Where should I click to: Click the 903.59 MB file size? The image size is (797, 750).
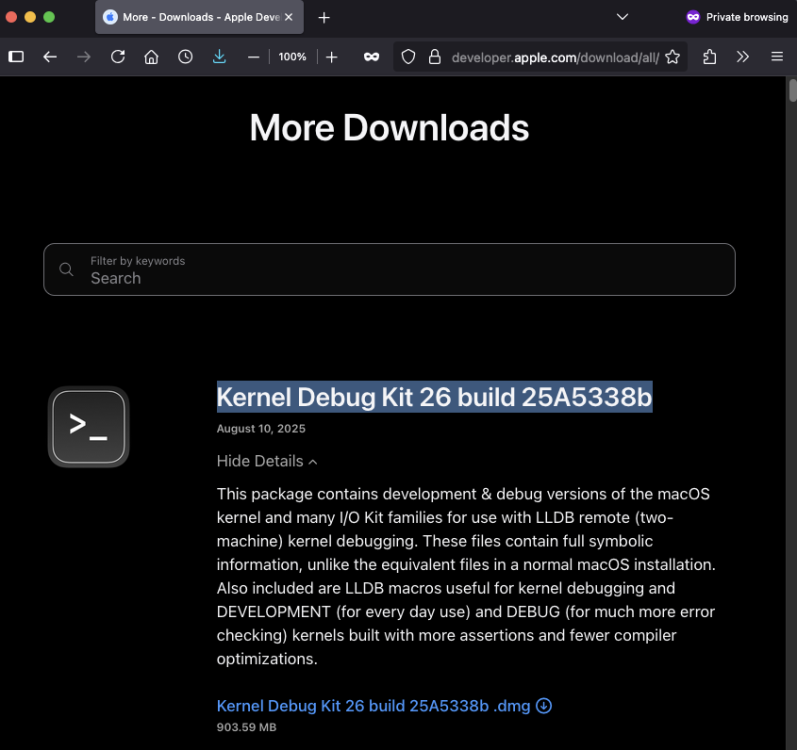(247, 727)
